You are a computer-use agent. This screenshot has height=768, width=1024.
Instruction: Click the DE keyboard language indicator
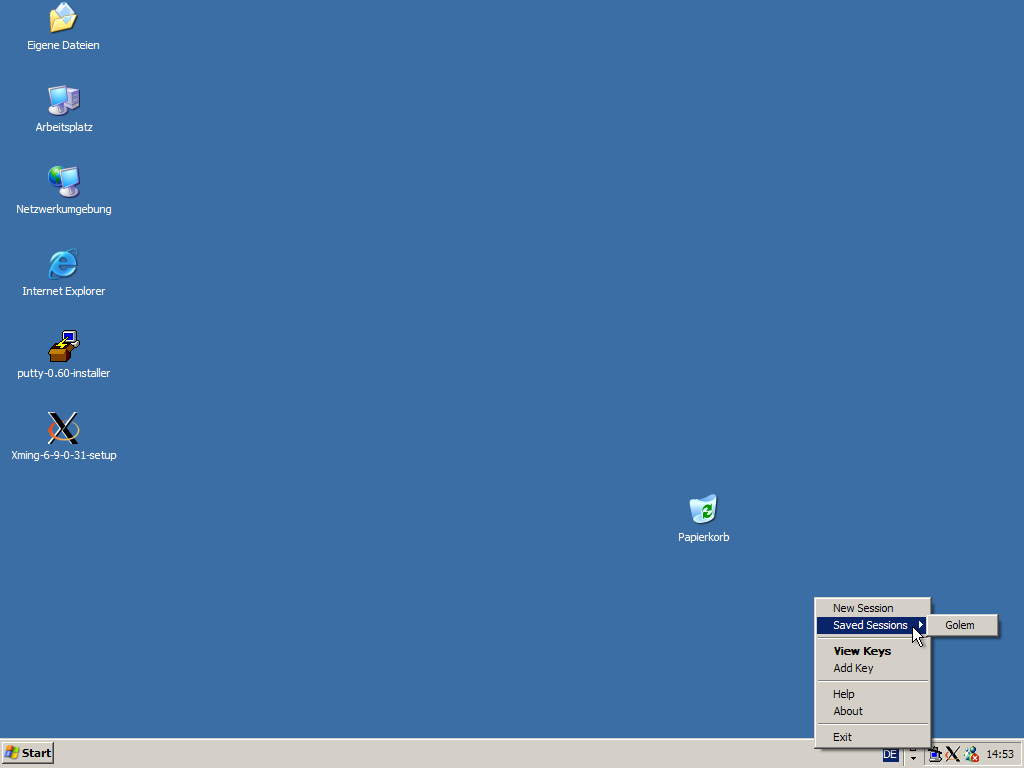pyautogui.click(x=890, y=754)
